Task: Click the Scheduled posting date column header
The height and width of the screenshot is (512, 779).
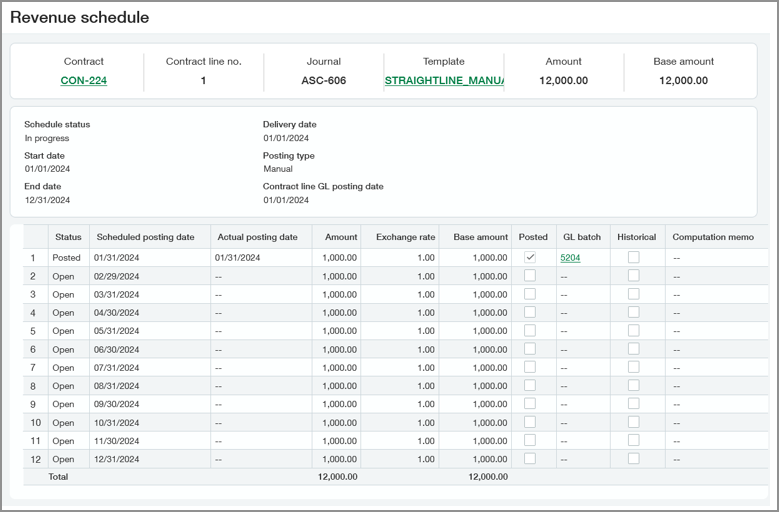Action: (145, 237)
